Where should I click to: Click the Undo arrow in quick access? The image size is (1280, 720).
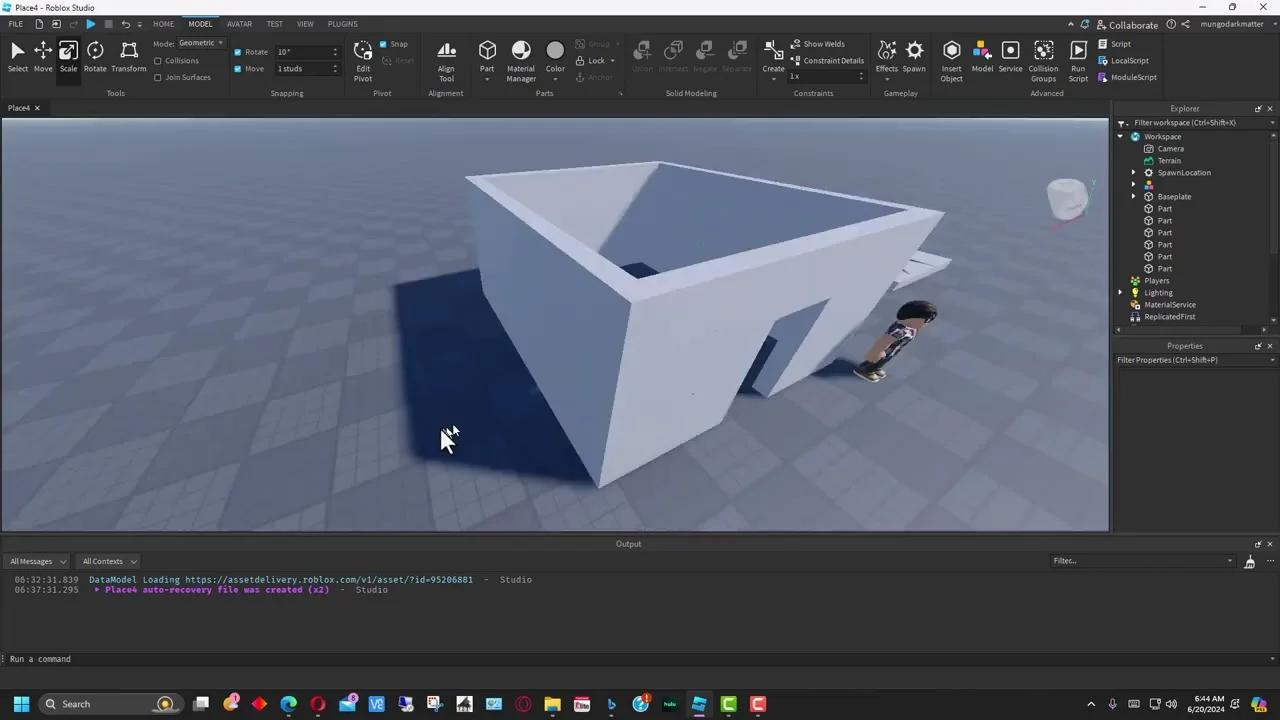pos(125,24)
